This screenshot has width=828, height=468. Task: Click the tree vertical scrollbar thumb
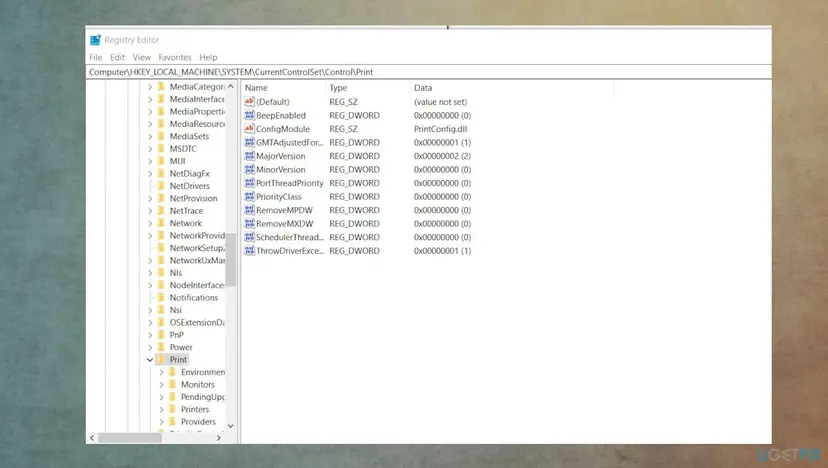(231, 260)
